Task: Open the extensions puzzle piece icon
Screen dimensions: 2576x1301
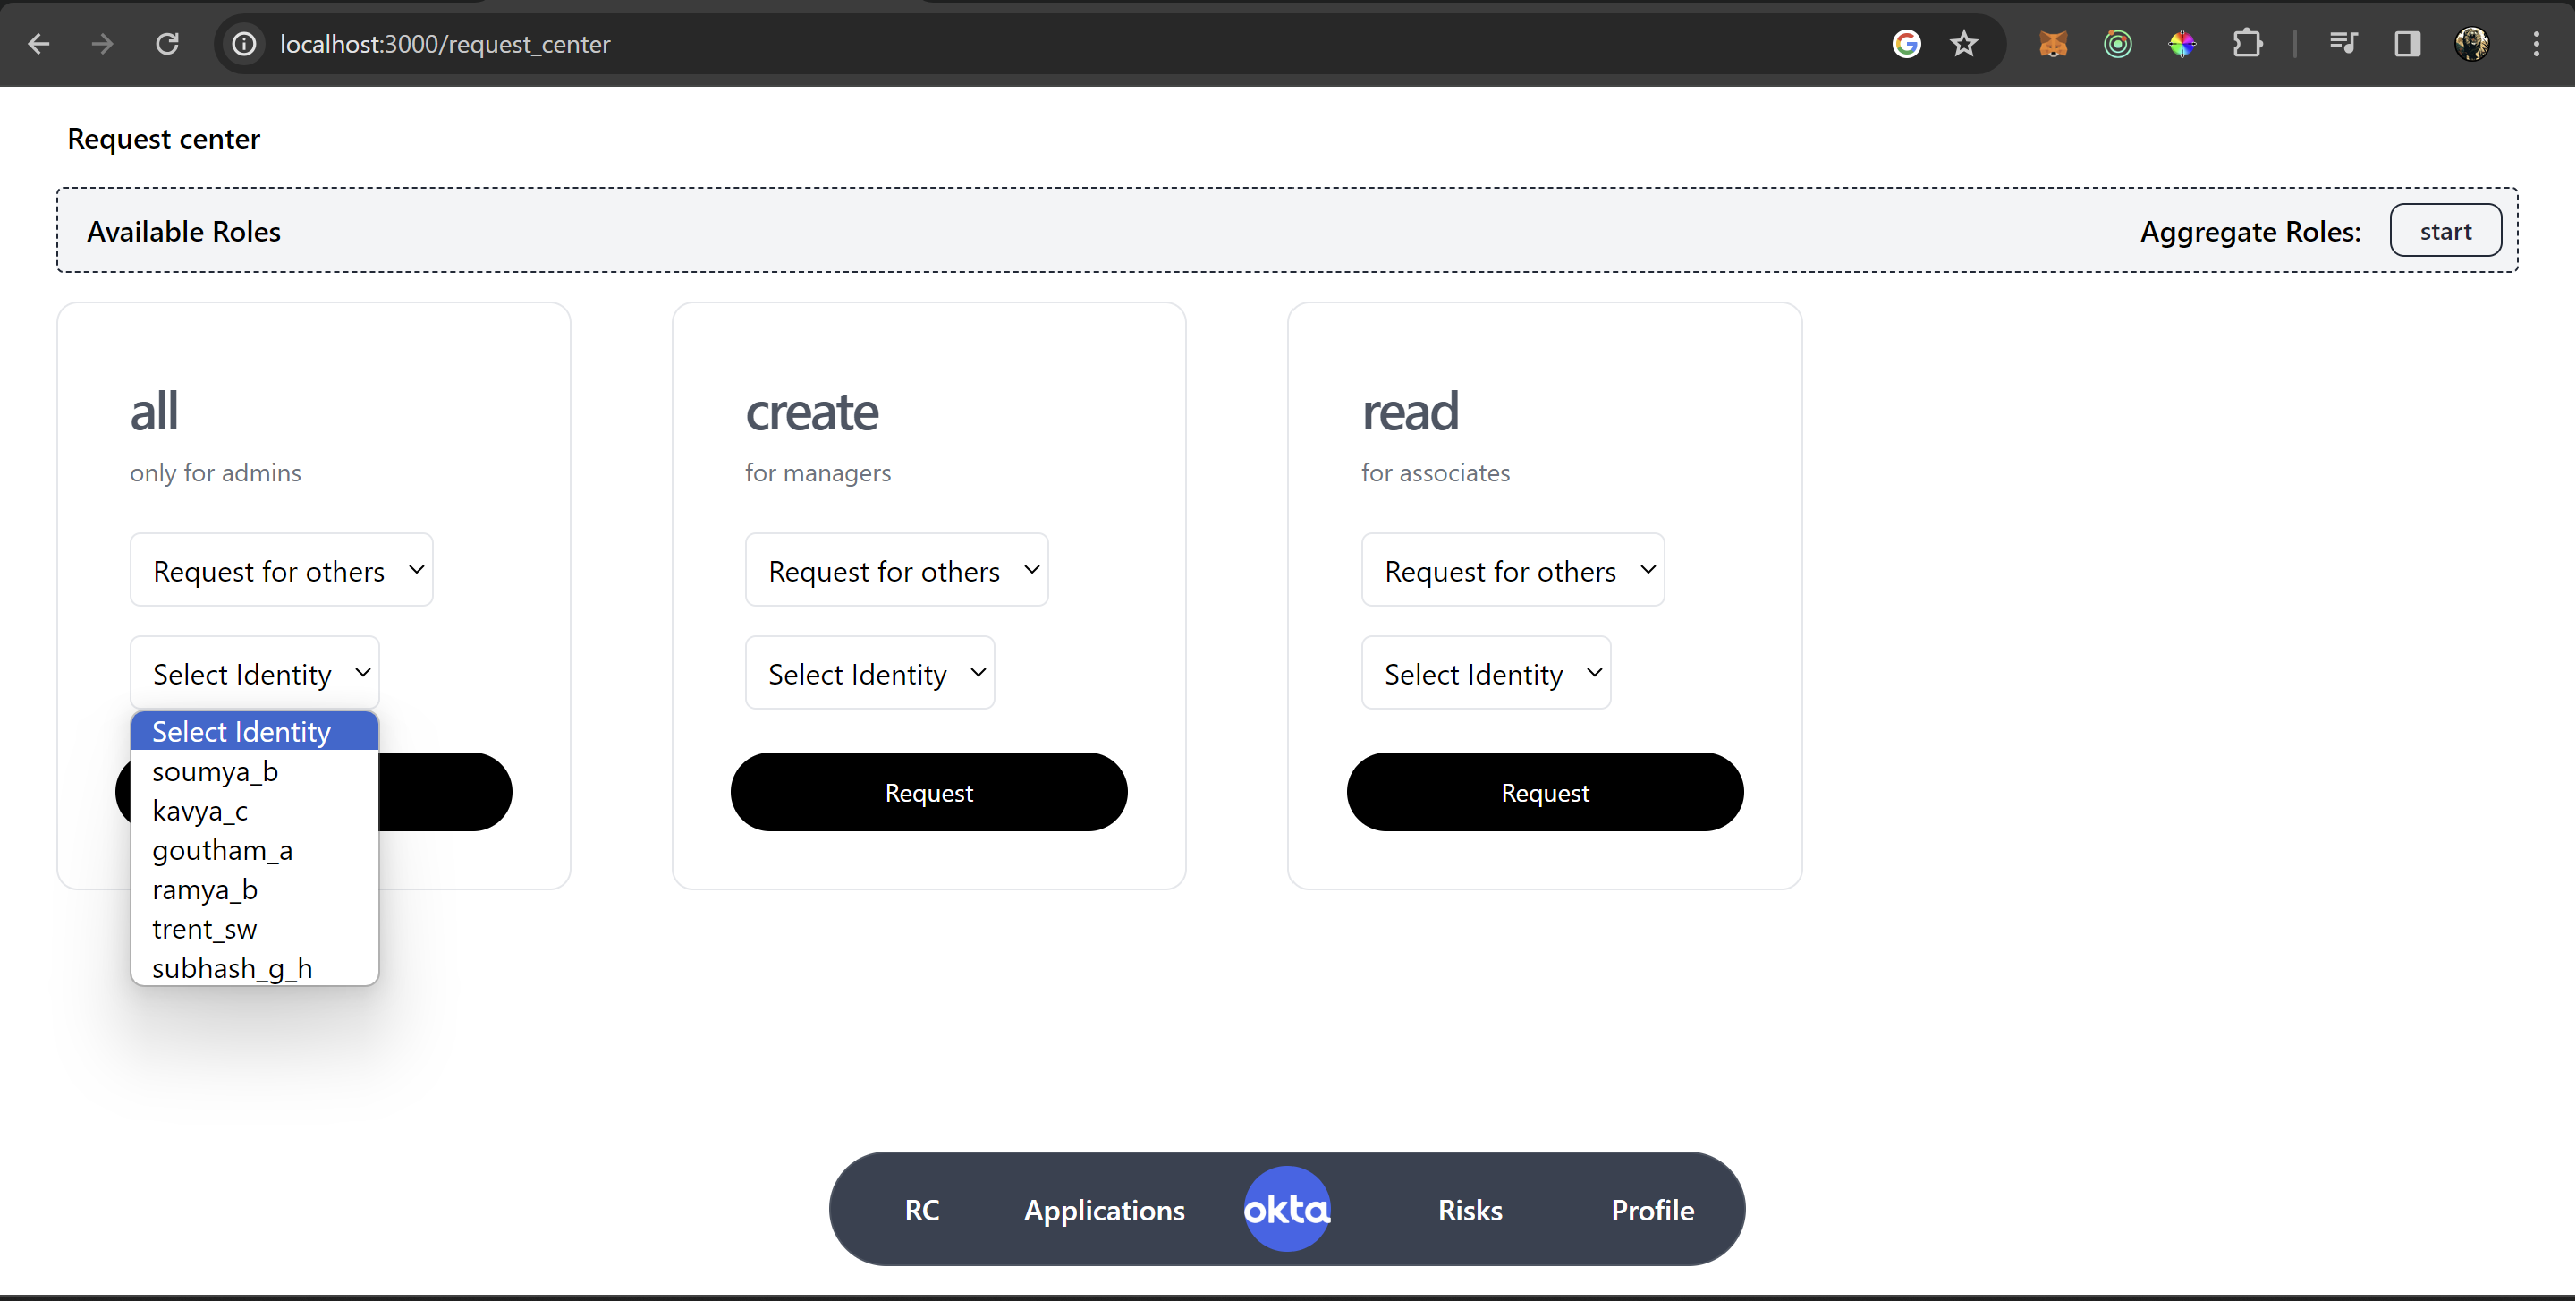Action: pyautogui.click(x=2248, y=43)
